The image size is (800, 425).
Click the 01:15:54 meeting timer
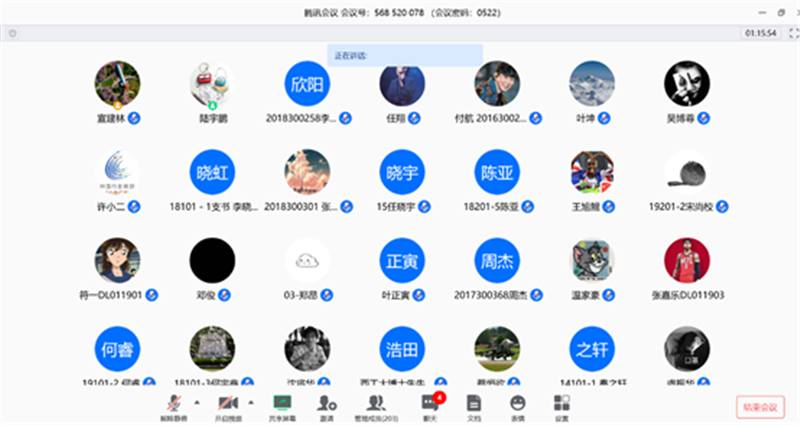(760, 33)
